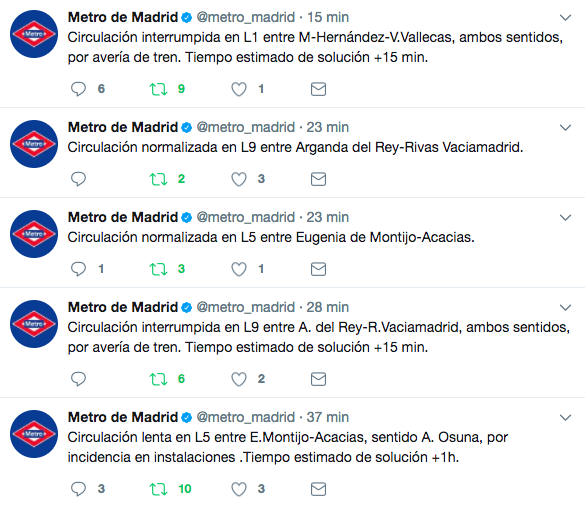Like the L1 M-Hernández-V.Vallecas tweet
Viewport: 585px width, 507px height.
tap(239, 89)
